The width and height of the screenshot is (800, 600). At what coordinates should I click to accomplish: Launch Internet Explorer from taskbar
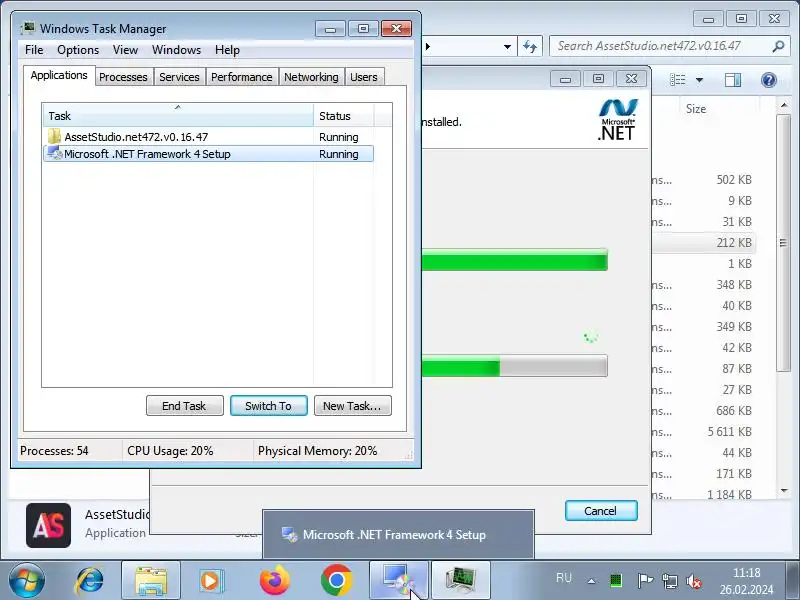90,580
